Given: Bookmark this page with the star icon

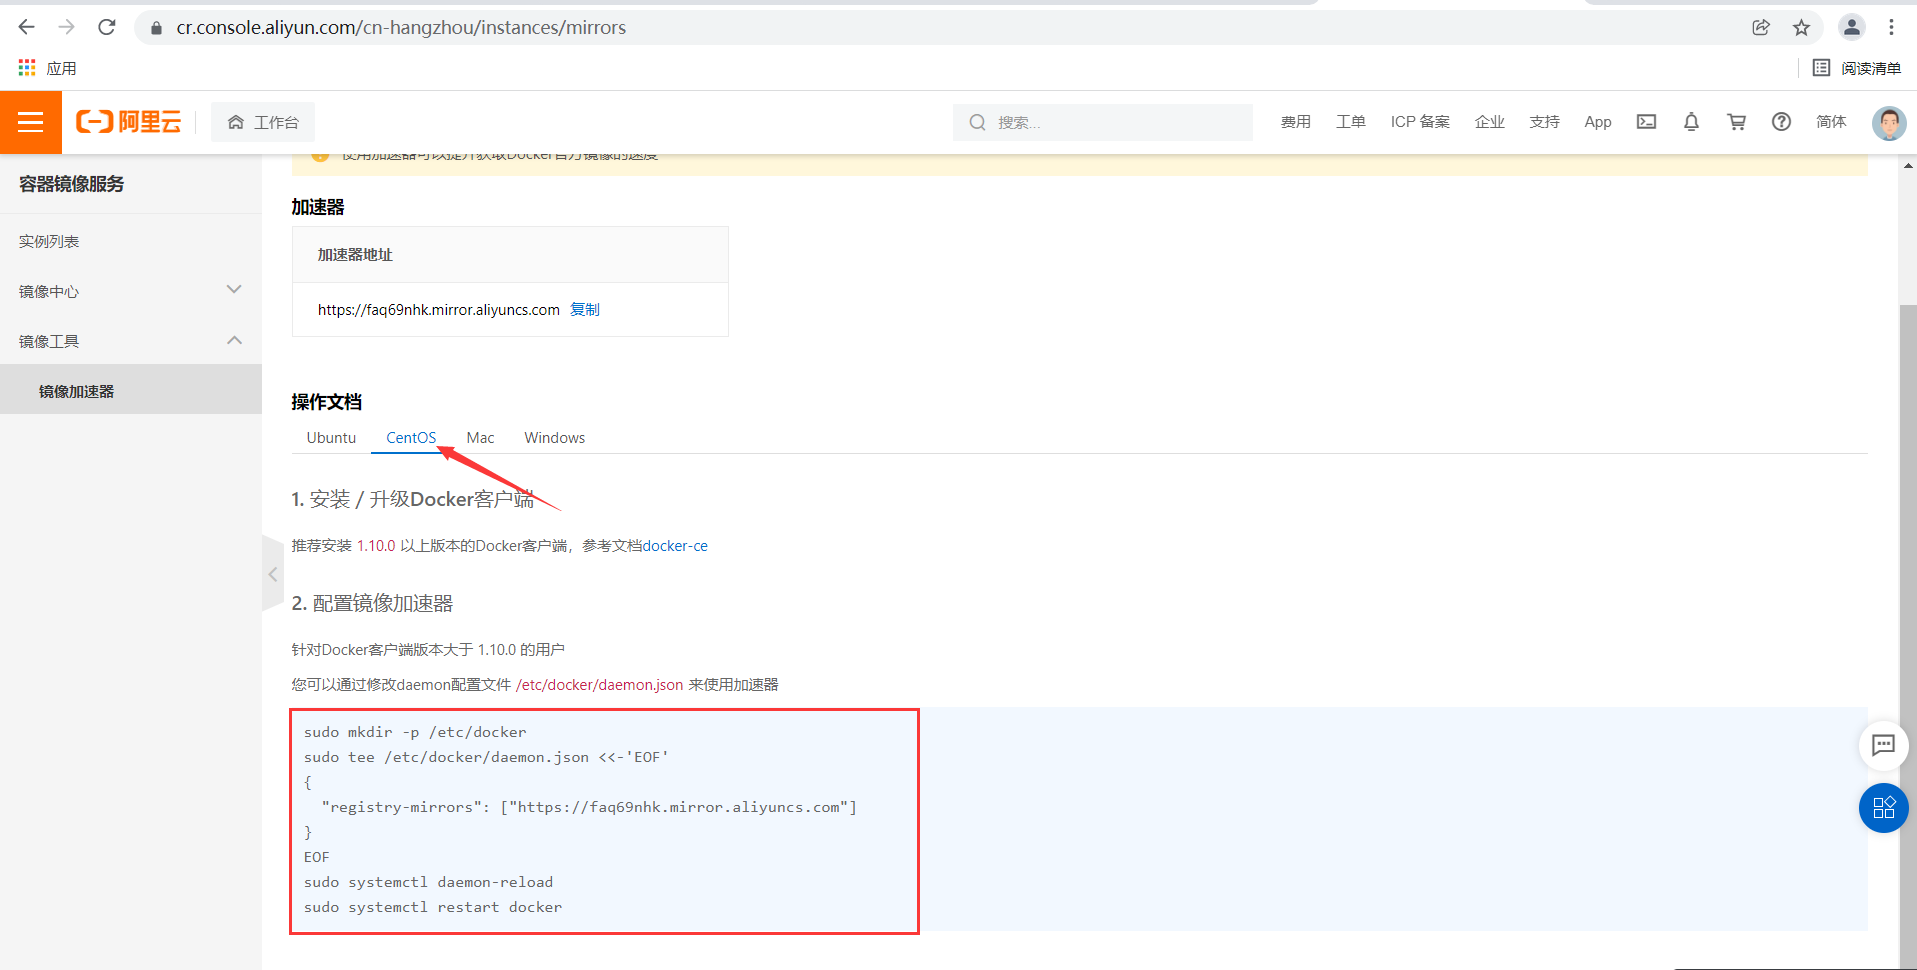Looking at the screenshot, I should pyautogui.click(x=1801, y=27).
